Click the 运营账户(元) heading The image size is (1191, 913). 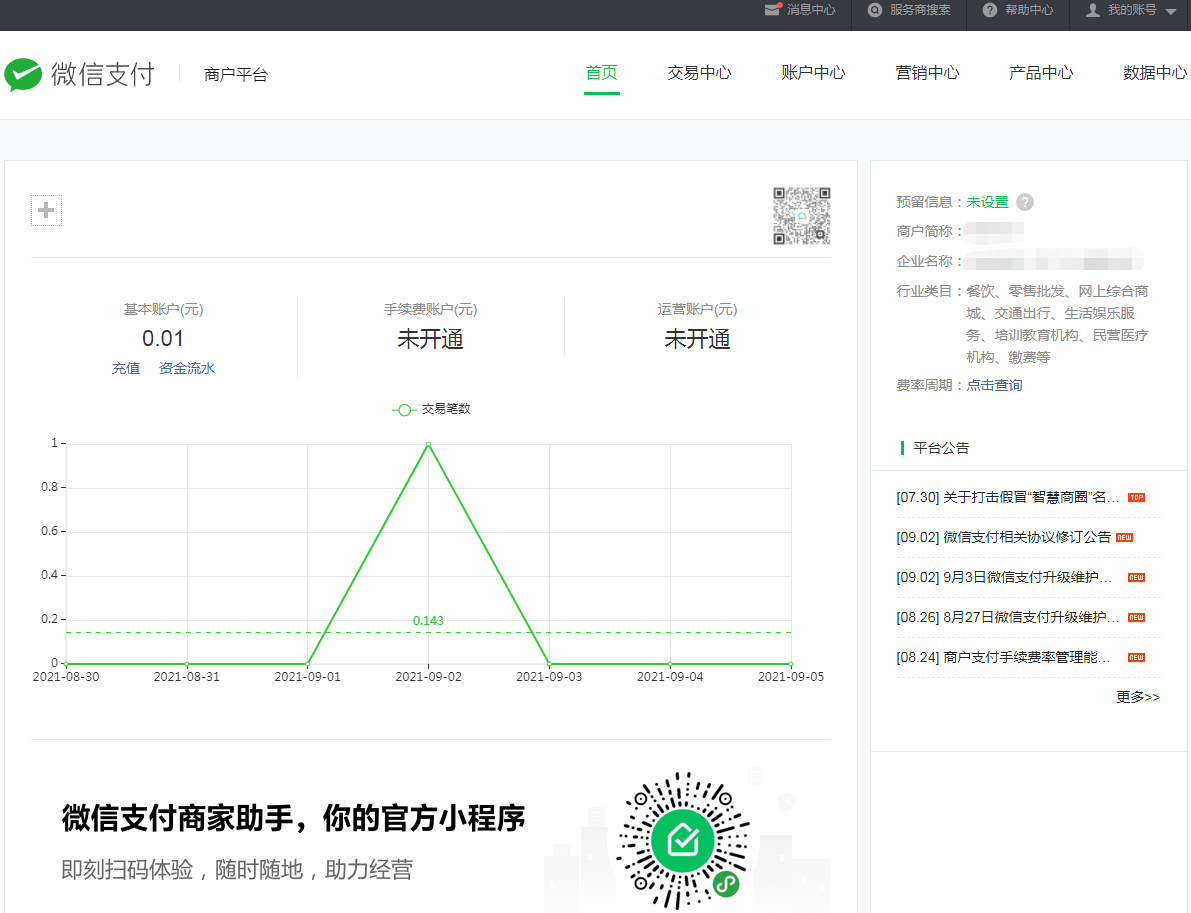[x=697, y=309]
